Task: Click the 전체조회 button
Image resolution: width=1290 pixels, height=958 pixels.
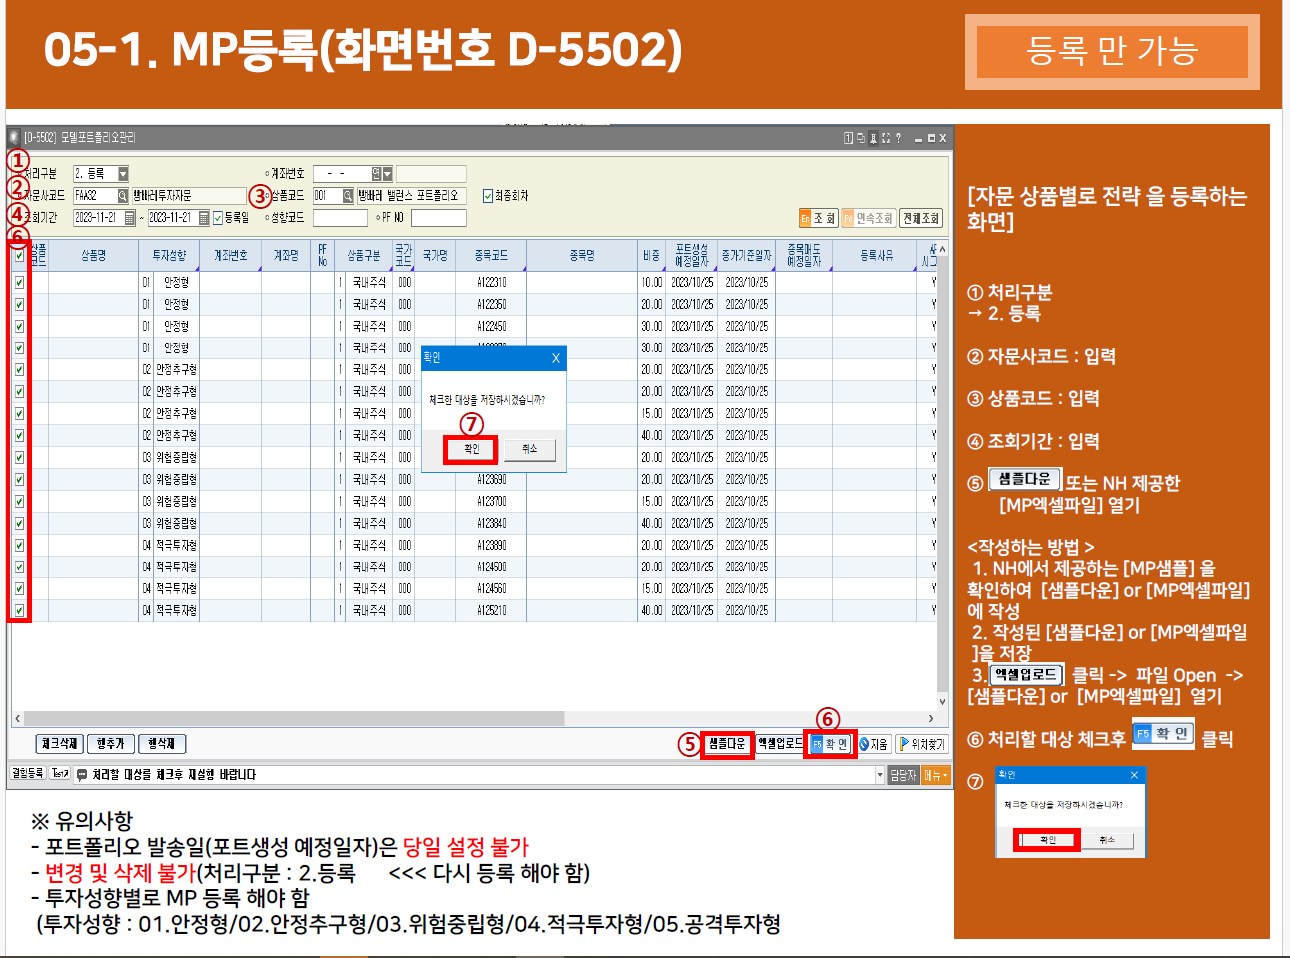Action: click(921, 218)
